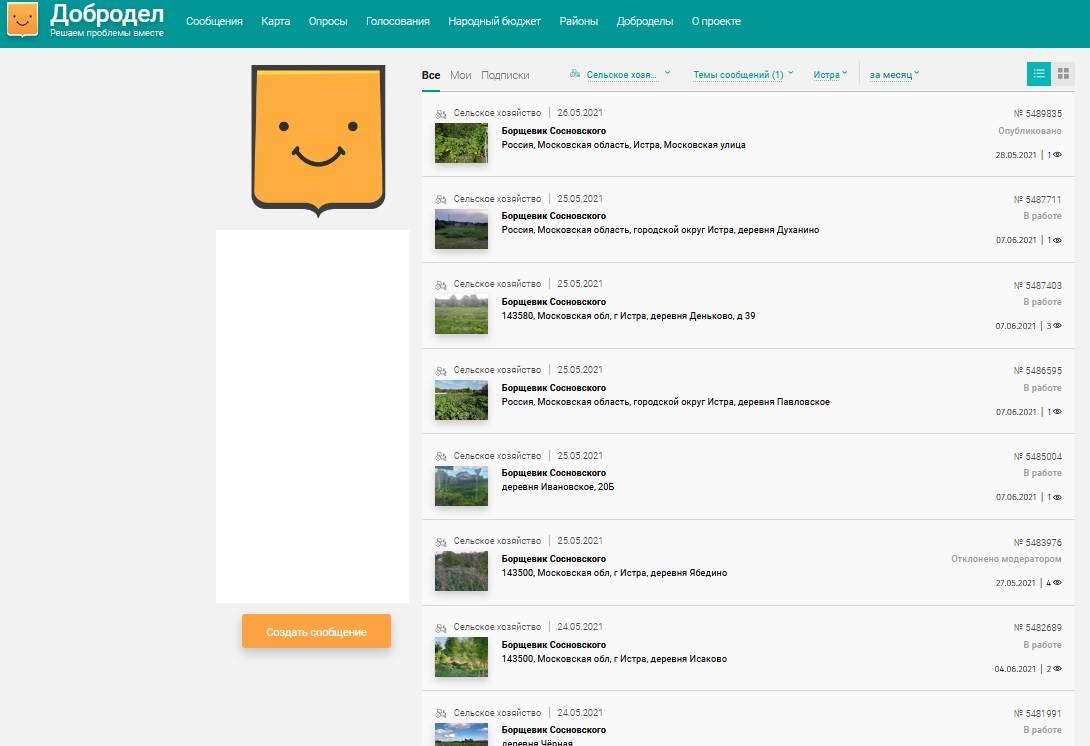Expand the Сельское хозяйство category dropdown
The height and width of the screenshot is (746, 1090).
point(628,75)
